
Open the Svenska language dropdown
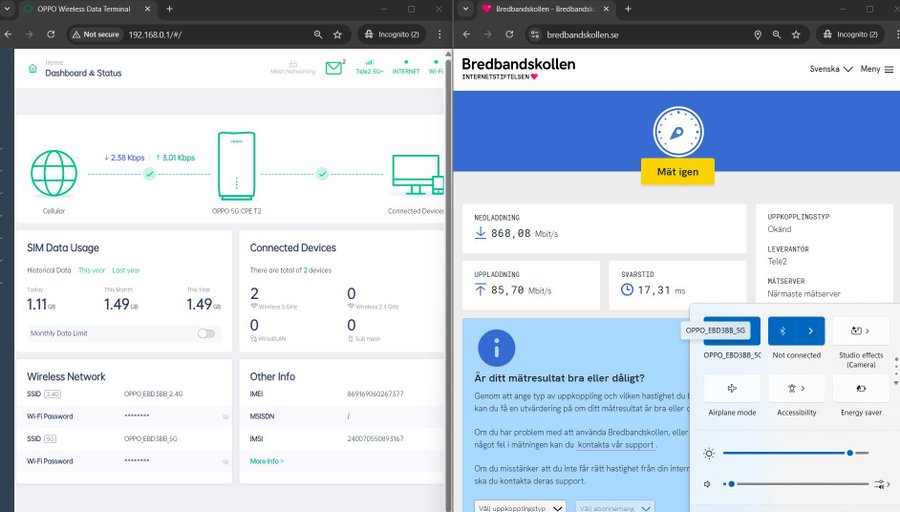(830, 69)
